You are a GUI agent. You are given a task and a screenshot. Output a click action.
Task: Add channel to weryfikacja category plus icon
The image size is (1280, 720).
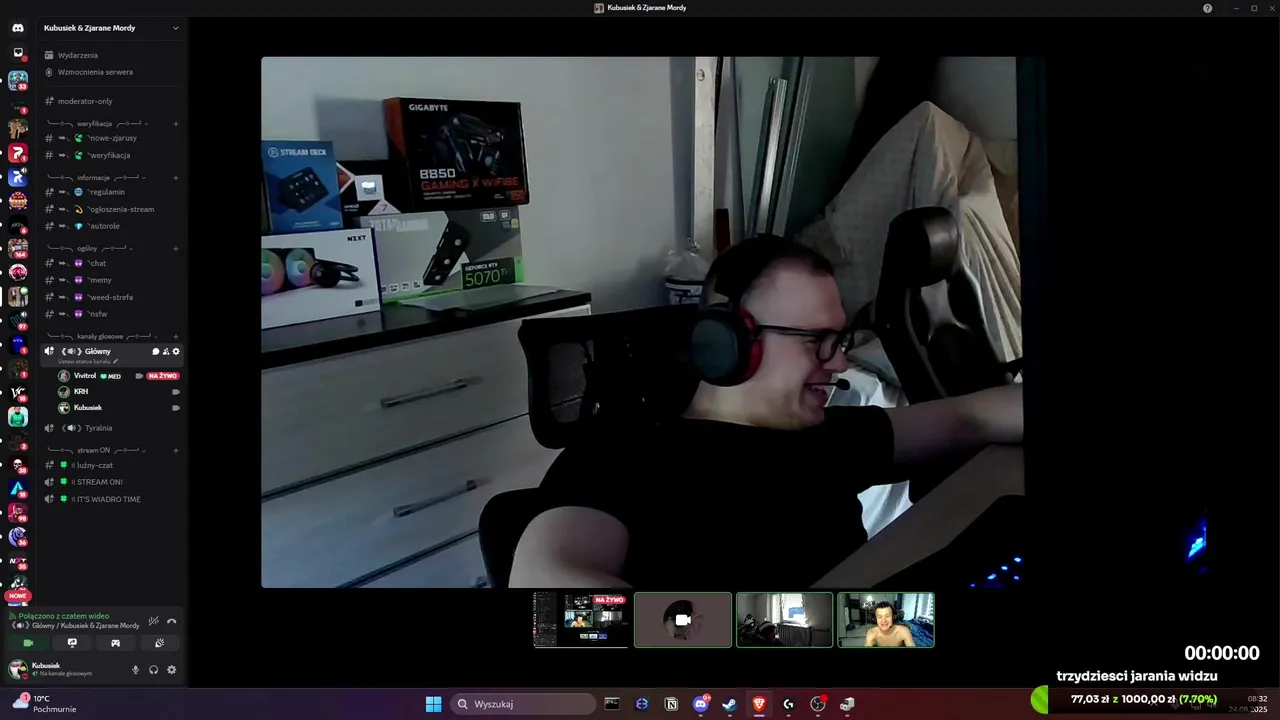(x=175, y=124)
